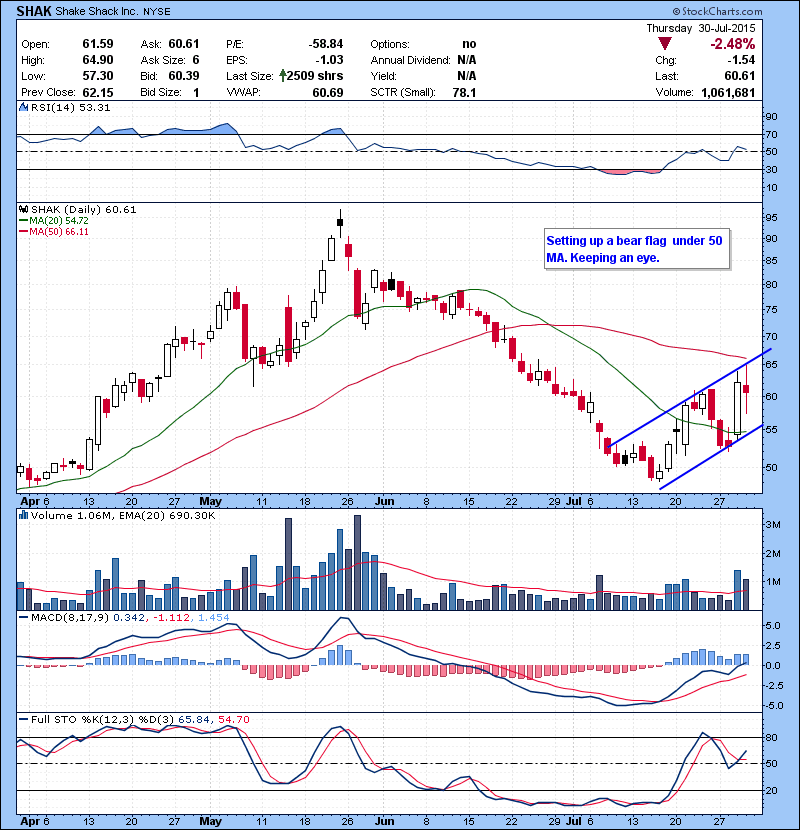Click the Full STO %K value 65.84
This screenshot has width=800, height=830.
click(194, 719)
